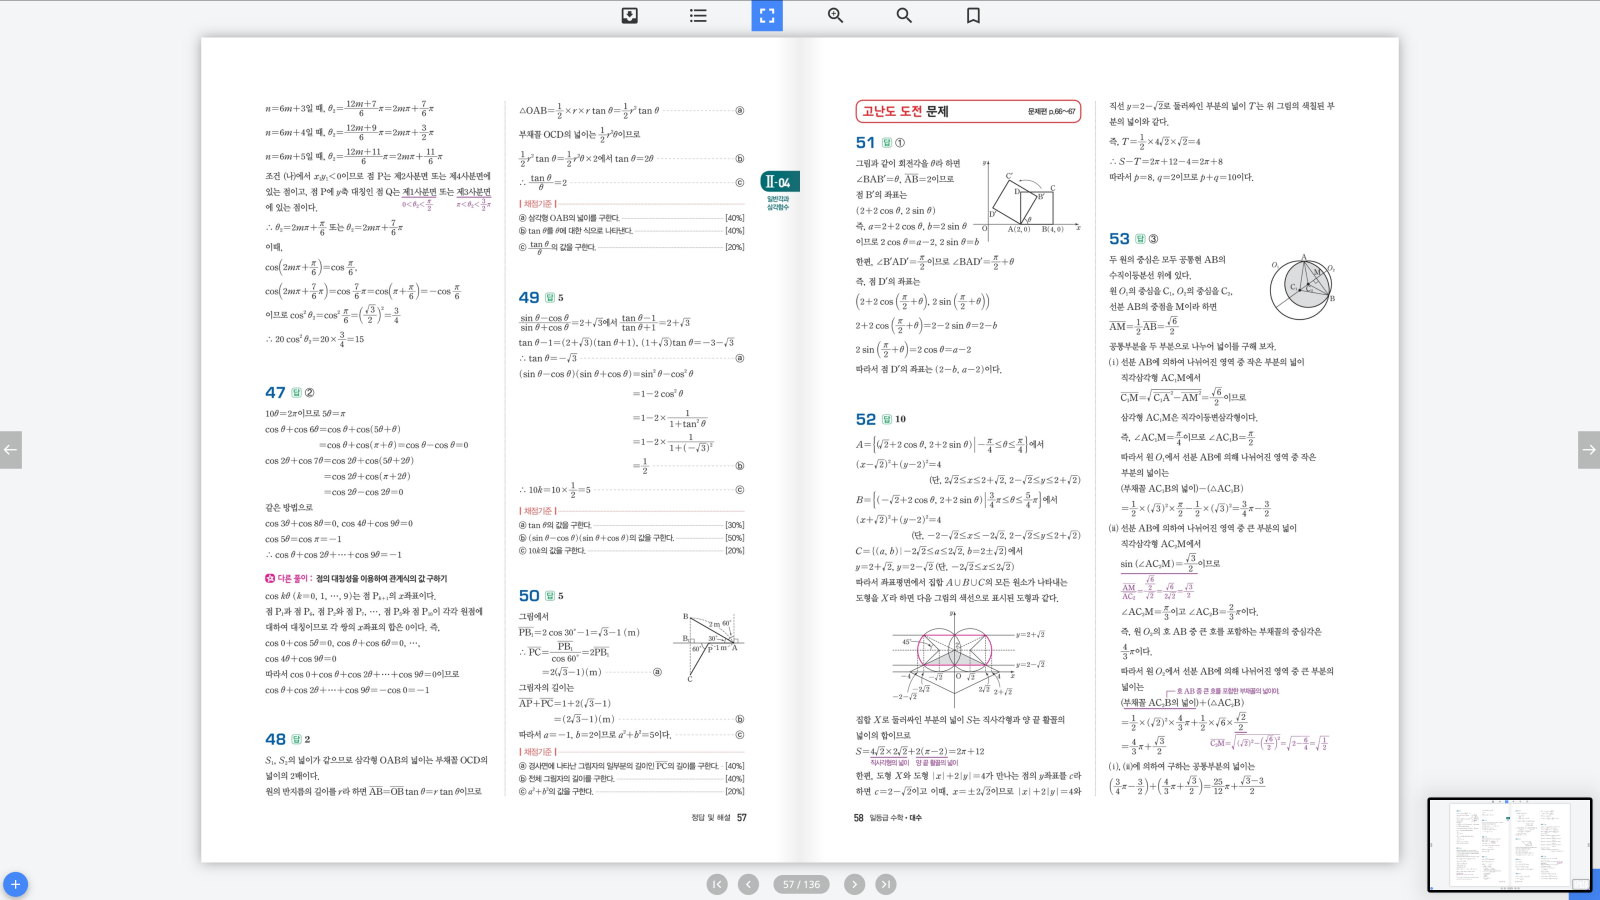
Task: Toggle the fullscreen view button
Action: click(x=767, y=16)
